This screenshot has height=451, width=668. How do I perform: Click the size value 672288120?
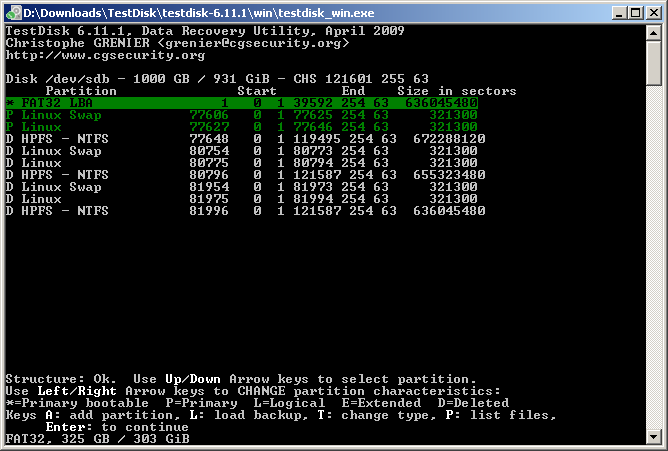pyautogui.click(x=449, y=139)
